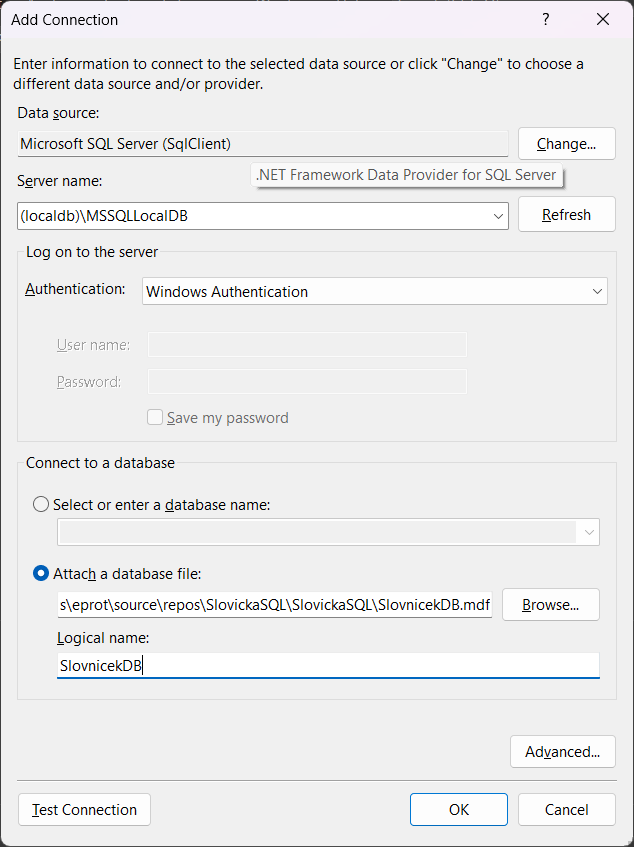634x847 pixels.
Task: Click the Change data source button
Action: coord(566,144)
